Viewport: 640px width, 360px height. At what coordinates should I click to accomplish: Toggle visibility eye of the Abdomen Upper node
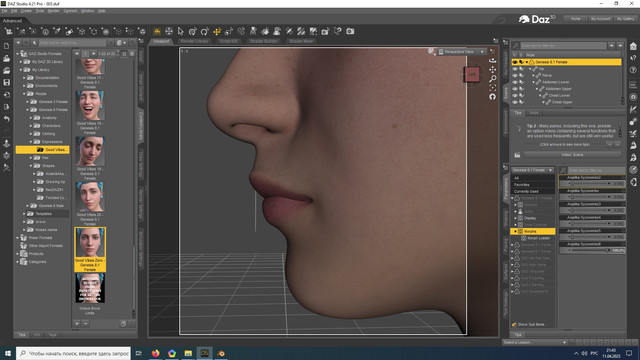pyautogui.click(x=515, y=89)
